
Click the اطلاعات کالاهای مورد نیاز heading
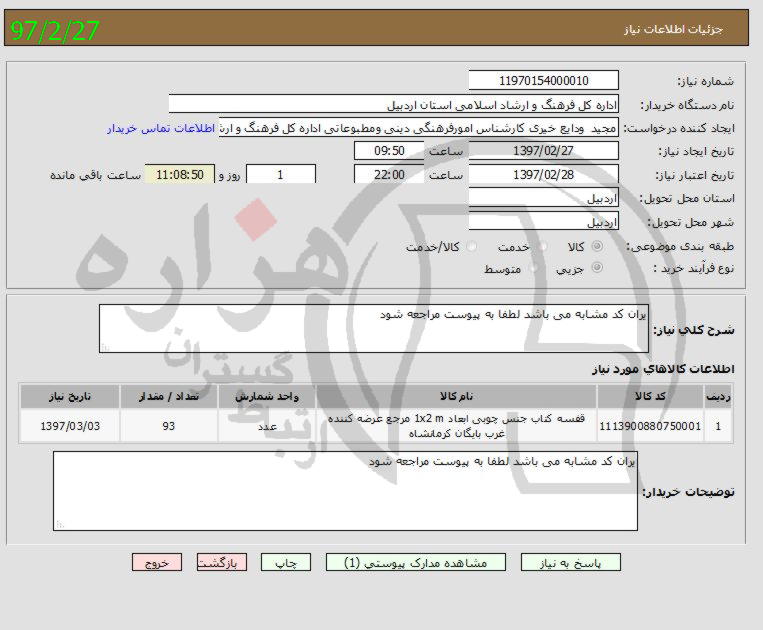(x=663, y=369)
